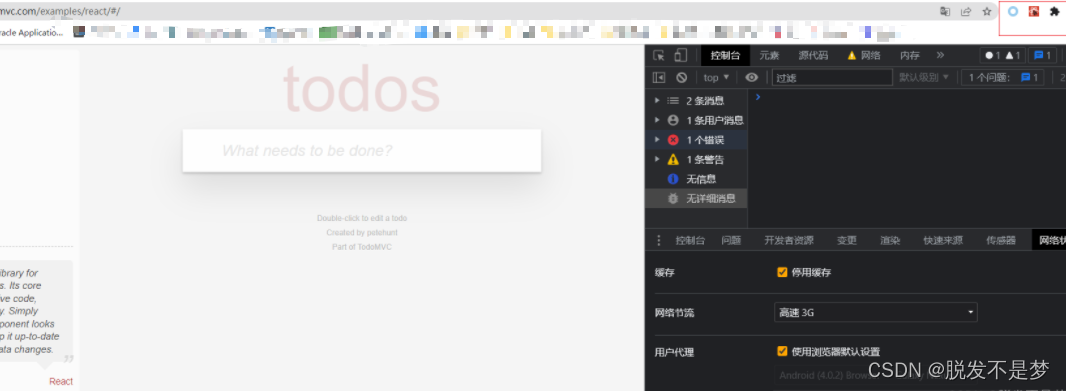This screenshot has height=391, width=1066.
Task: Click the red error icon in sidebar
Action: 673,140
